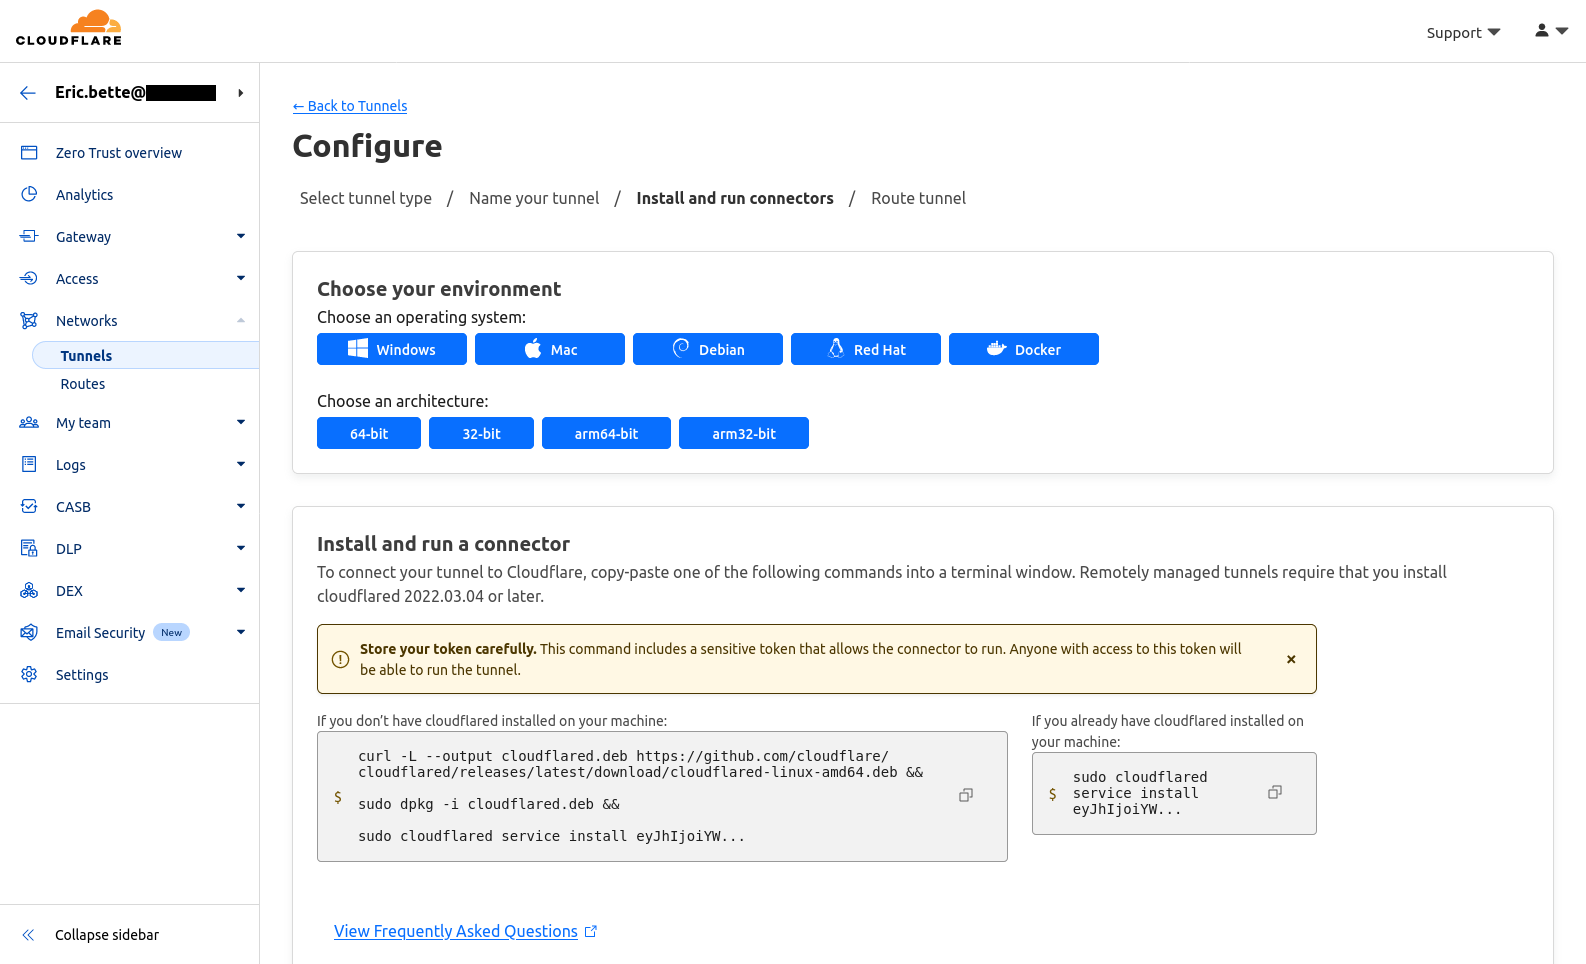1586x964 pixels.
Task: Open Settings menu item
Action: coord(82,675)
